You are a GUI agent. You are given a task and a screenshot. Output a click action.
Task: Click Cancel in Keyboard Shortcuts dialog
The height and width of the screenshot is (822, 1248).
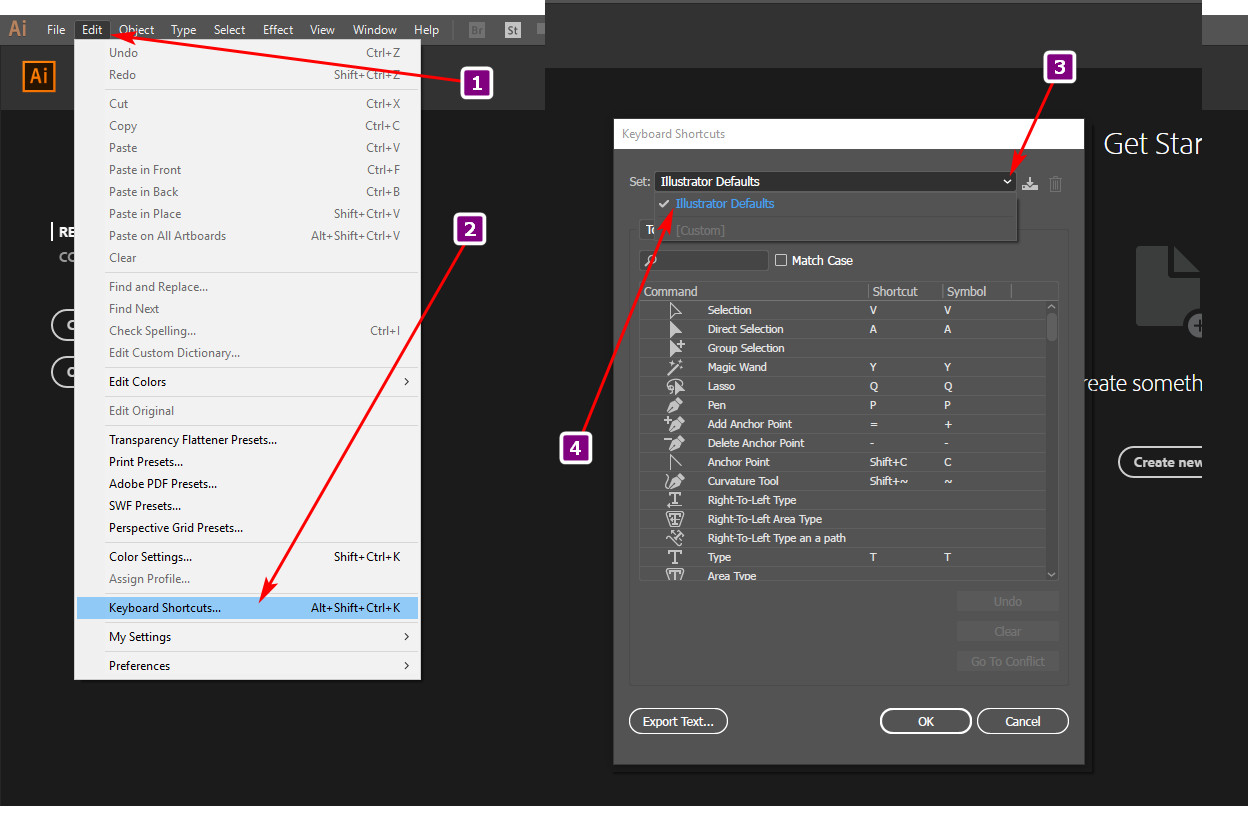pyautogui.click(x=1023, y=721)
